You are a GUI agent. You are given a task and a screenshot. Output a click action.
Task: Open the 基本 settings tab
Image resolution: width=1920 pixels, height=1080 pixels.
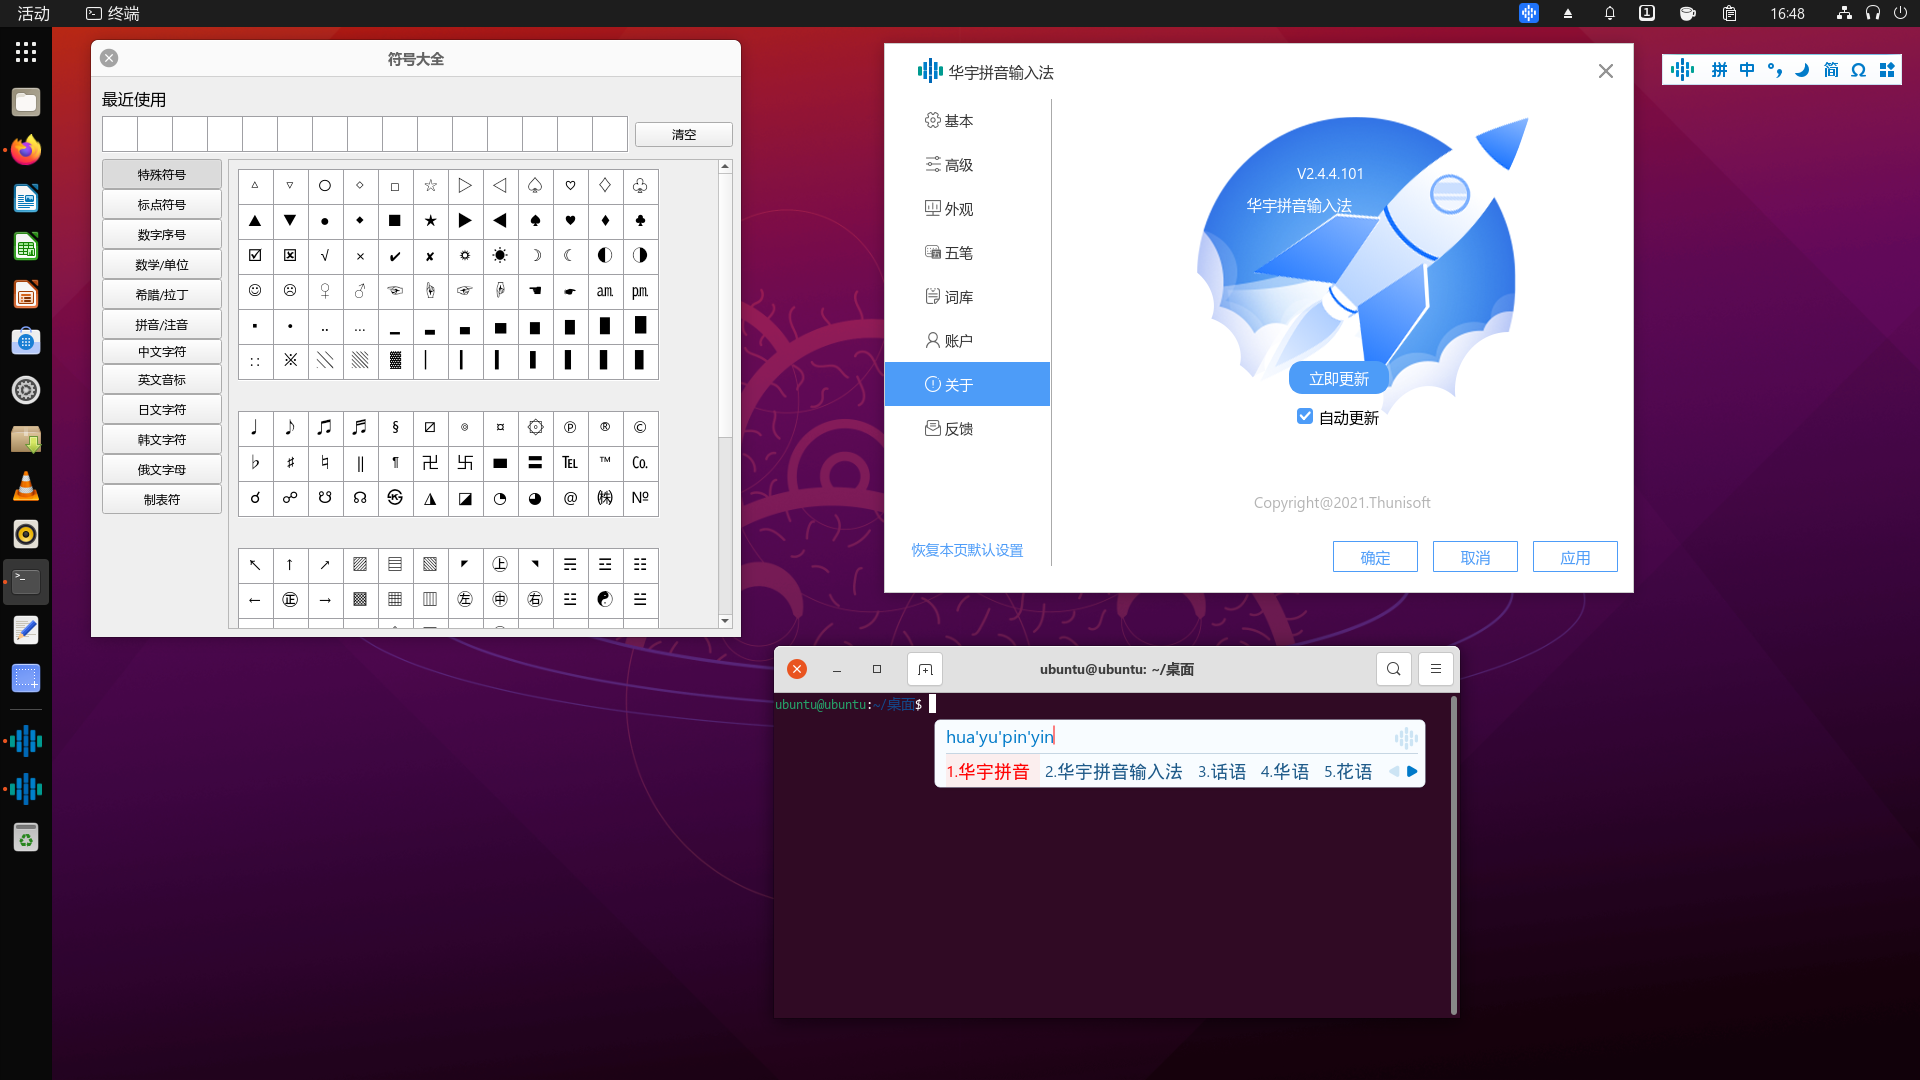tap(967, 120)
